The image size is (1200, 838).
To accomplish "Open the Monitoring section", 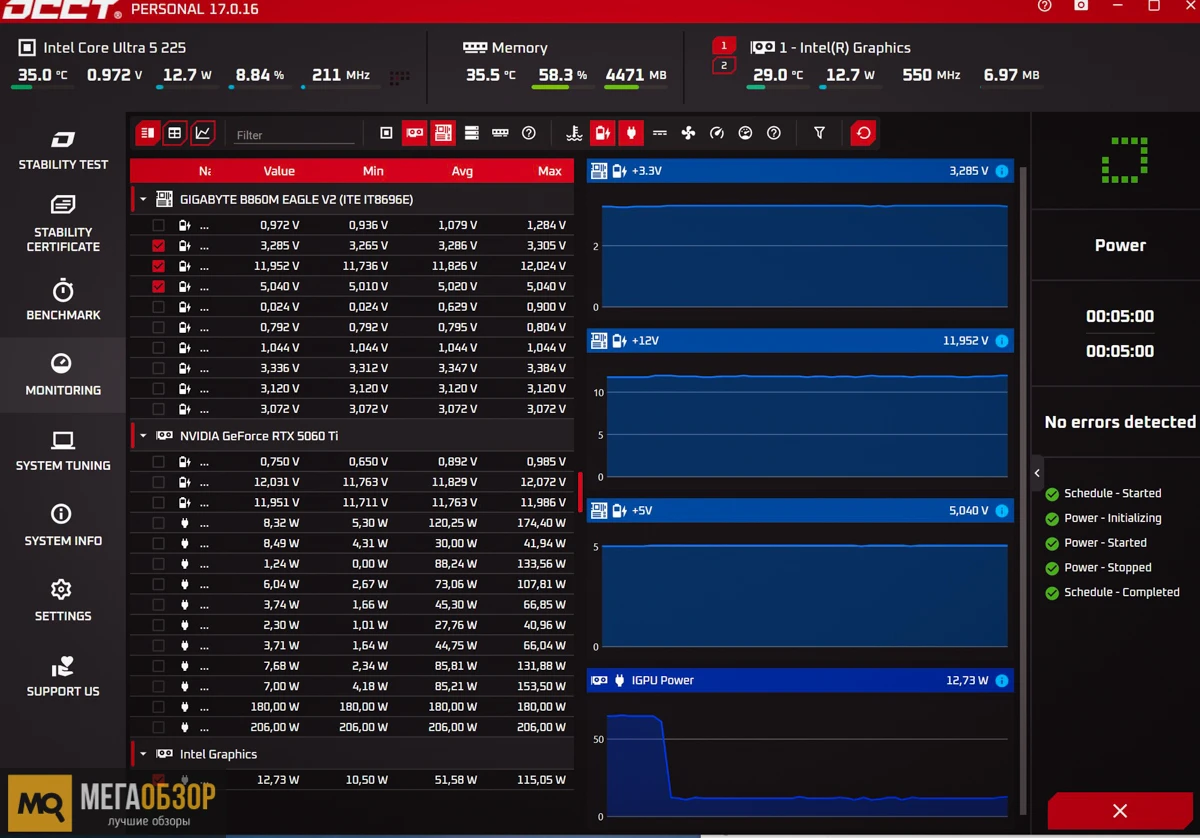I will 63,375.
